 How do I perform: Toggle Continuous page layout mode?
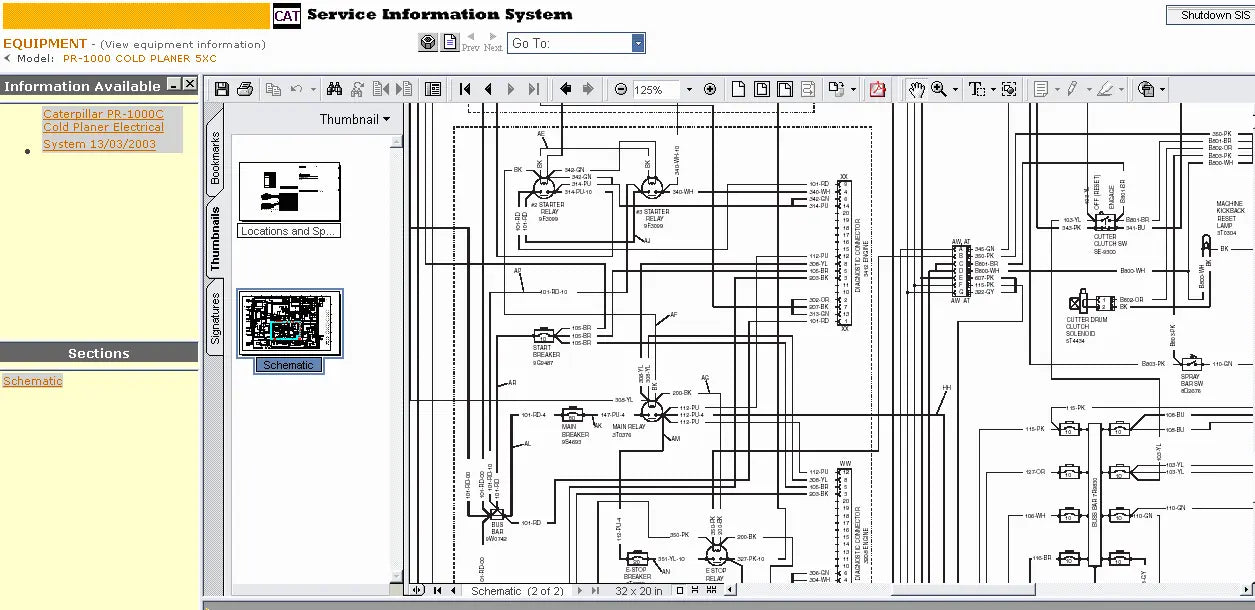coord(696,590)
